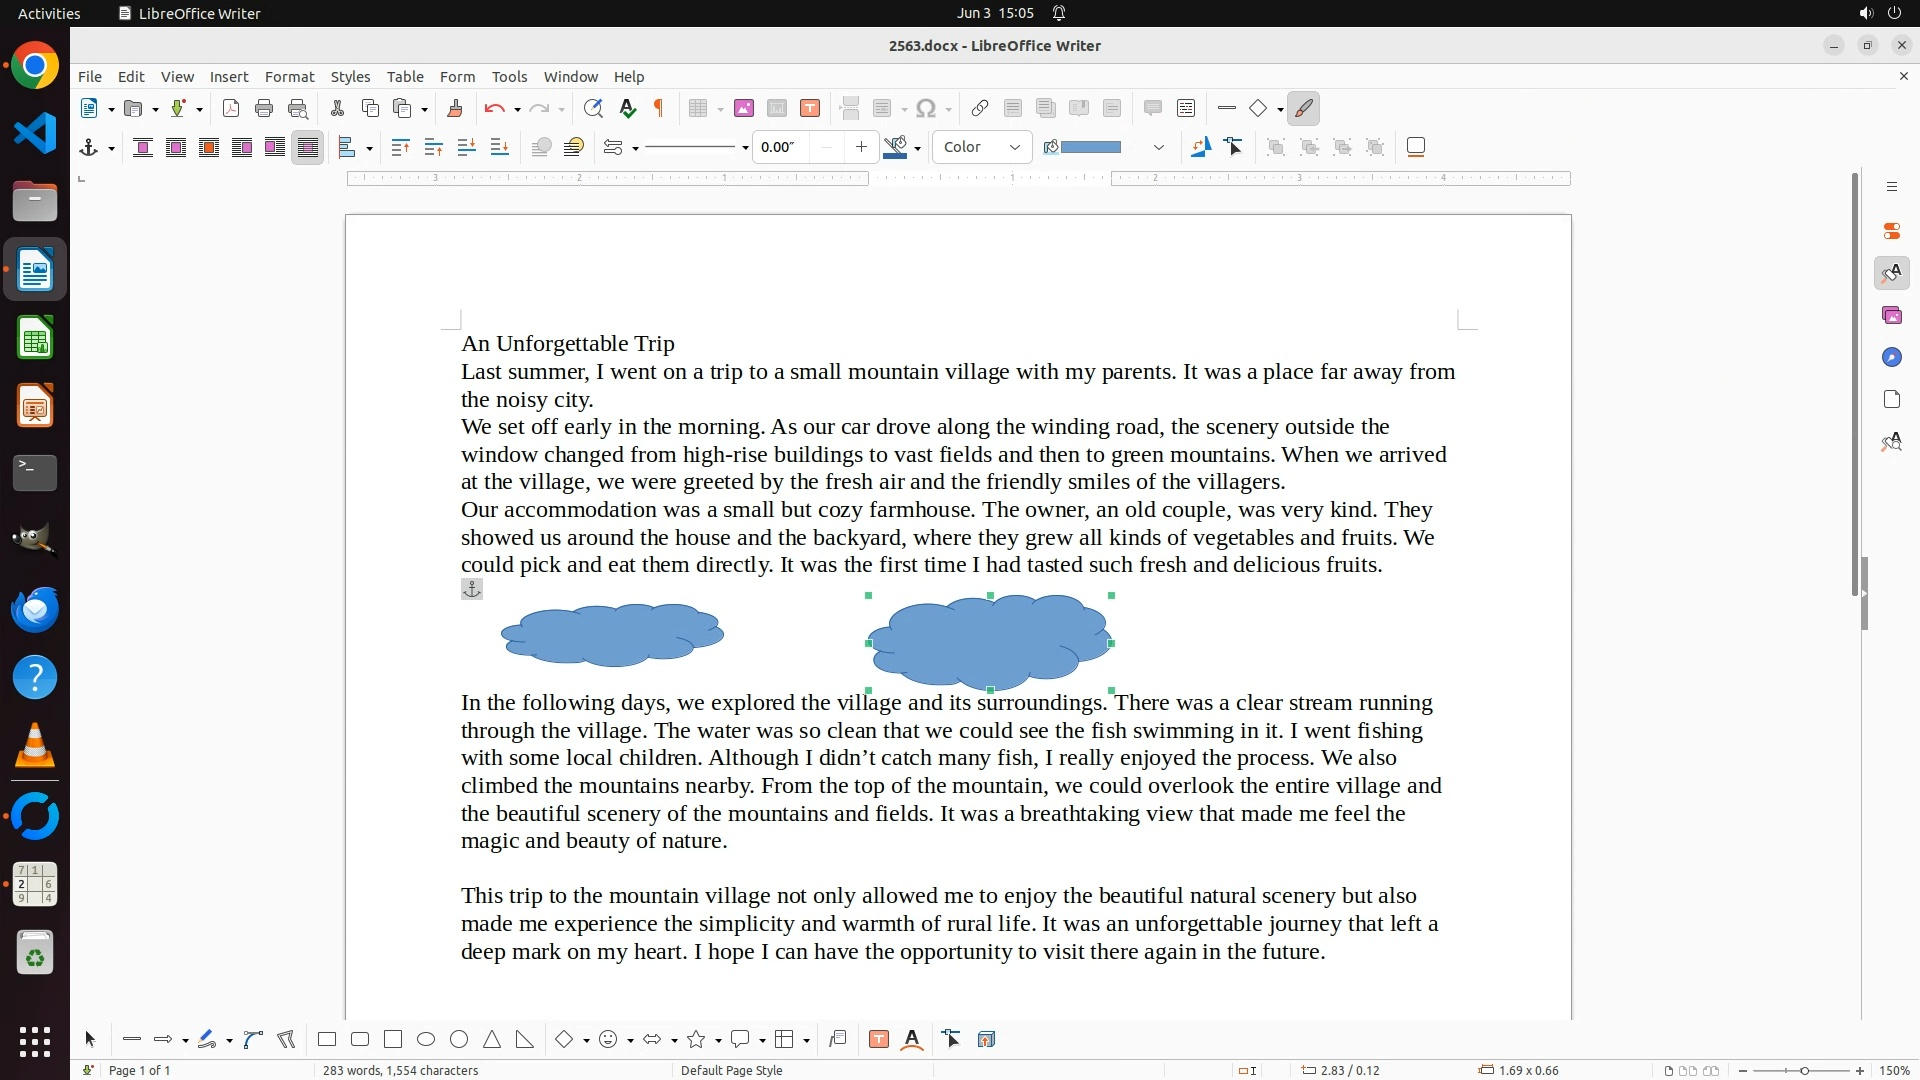
Task: Click the Insert Image icon
Action: click(x=743, y=109)
